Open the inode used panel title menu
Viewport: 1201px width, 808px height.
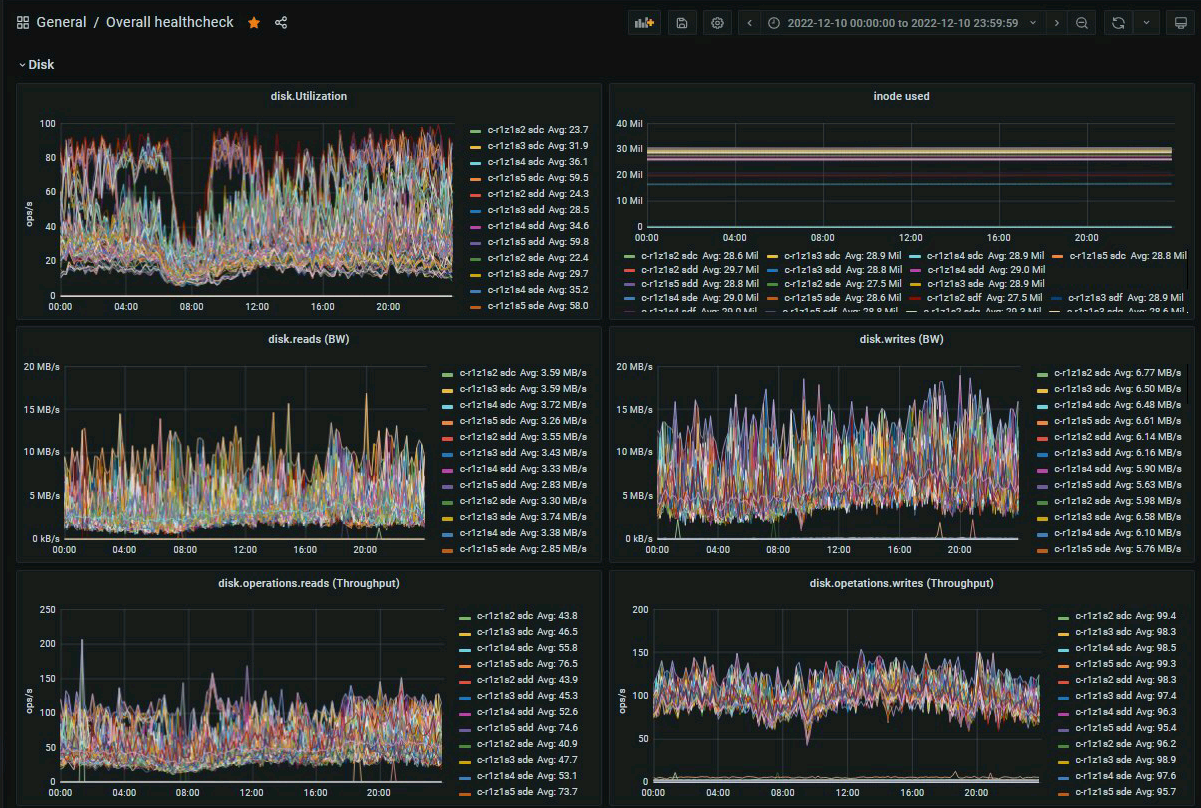[x=901, y=96]
